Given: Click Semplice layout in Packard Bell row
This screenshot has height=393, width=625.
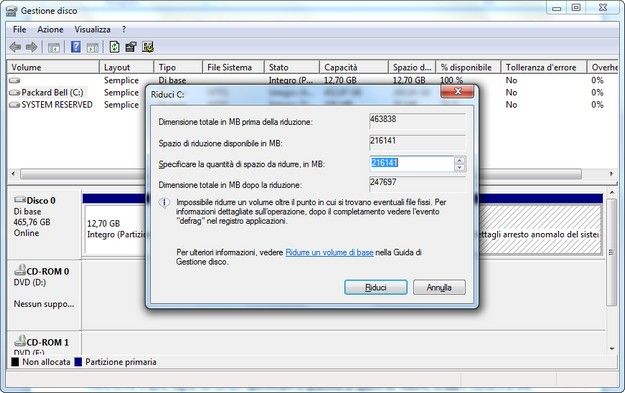Looking at the screenshot, I should pyautogui.click(x=121, y=92).
